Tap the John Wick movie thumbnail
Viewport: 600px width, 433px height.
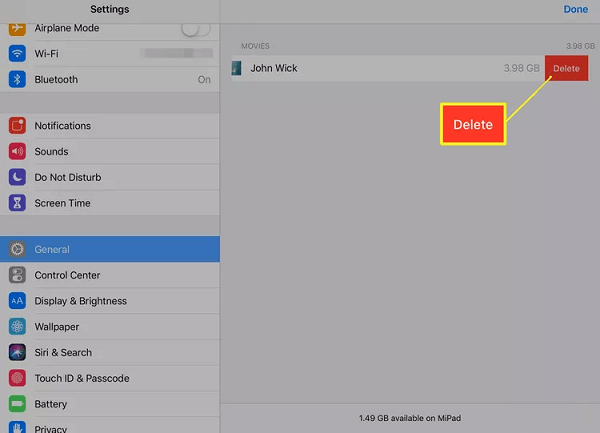[x=236, y=68]
